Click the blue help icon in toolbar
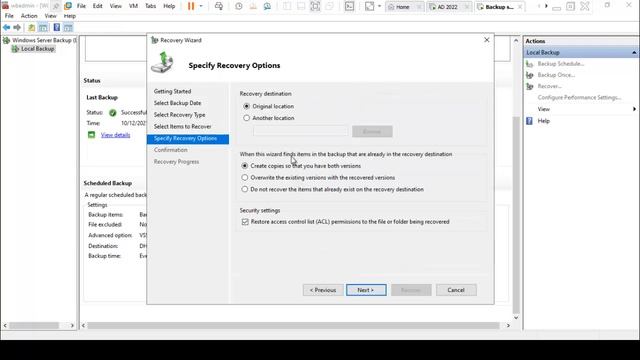Screen dimensions: 640x360 pos(57,27)
